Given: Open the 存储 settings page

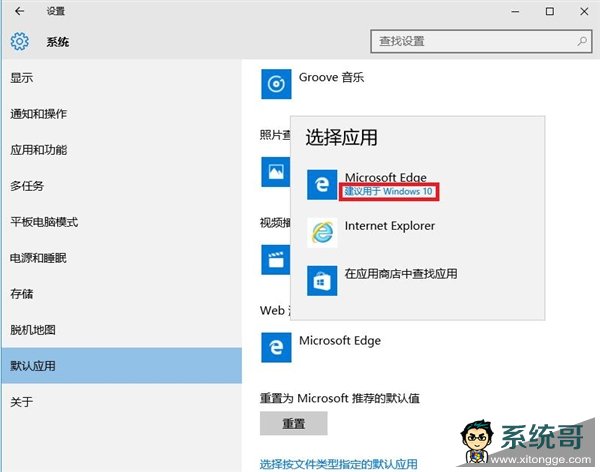Looking at the screenshot, I should point(121,294).
